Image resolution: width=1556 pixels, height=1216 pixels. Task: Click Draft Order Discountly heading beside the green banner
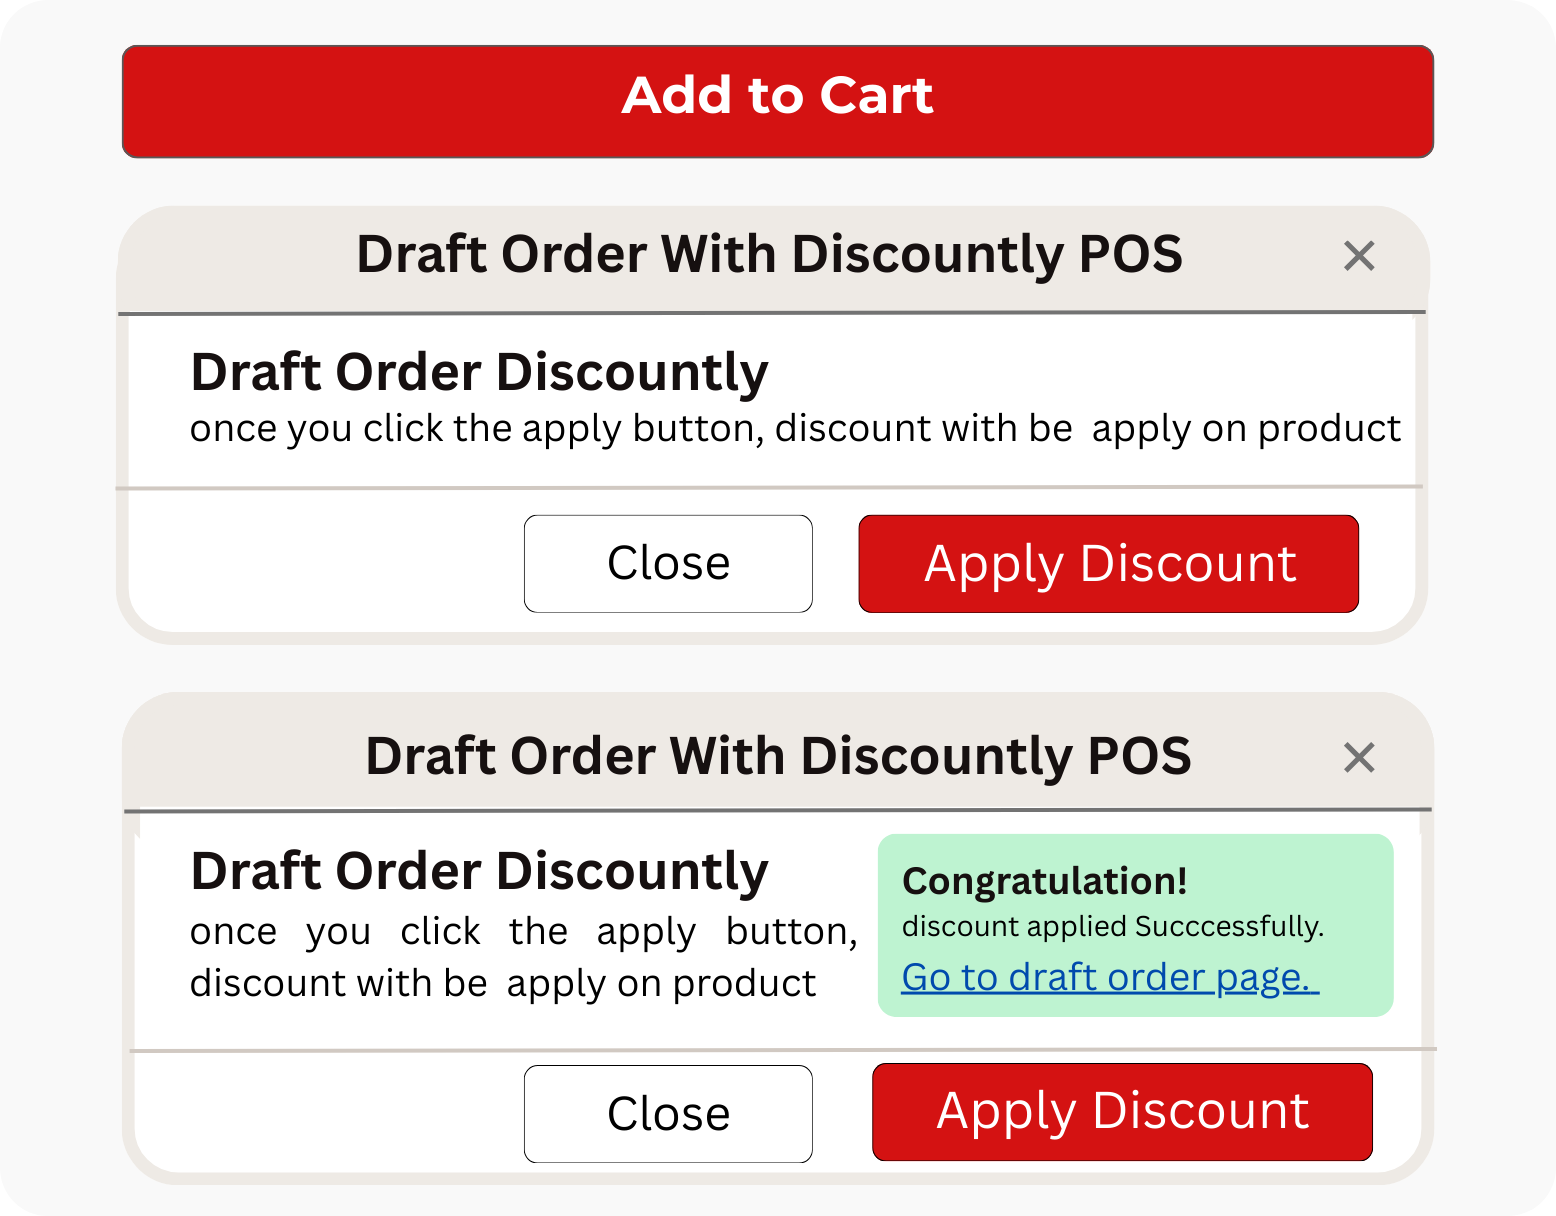tap(479, 871)
